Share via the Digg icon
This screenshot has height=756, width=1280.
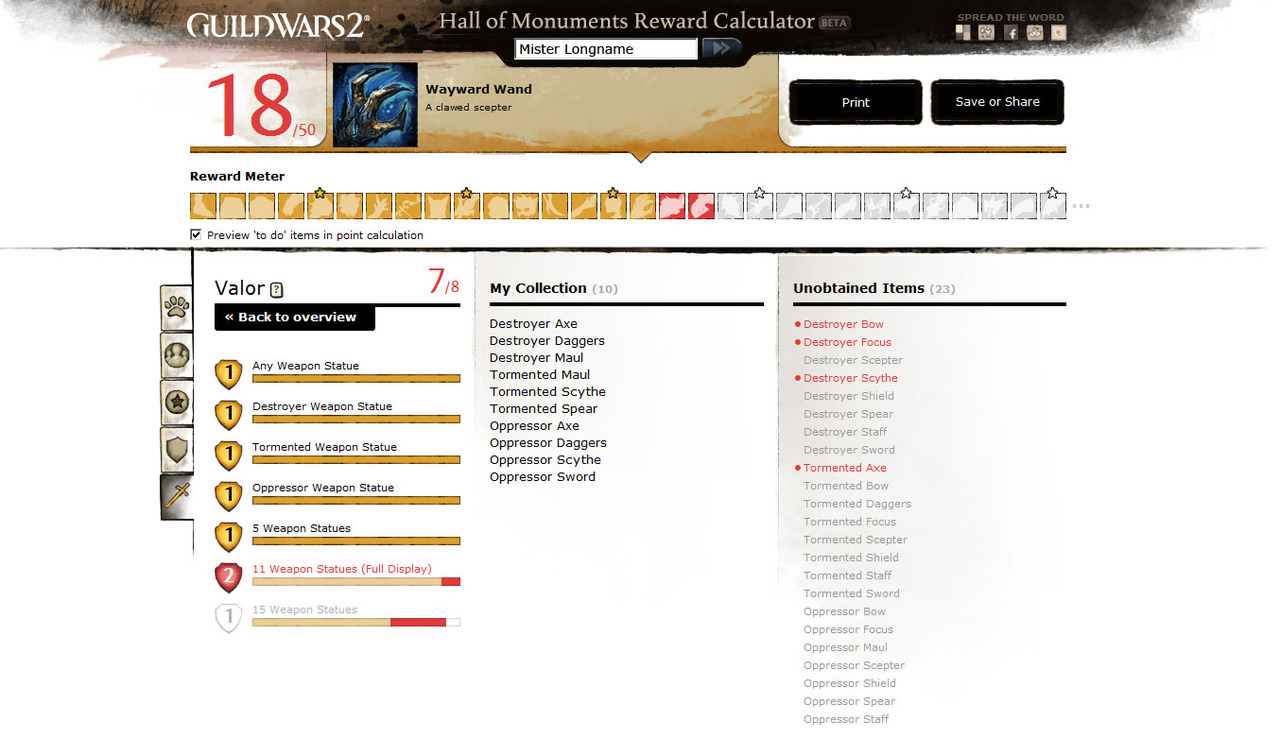tap(987, 32)
